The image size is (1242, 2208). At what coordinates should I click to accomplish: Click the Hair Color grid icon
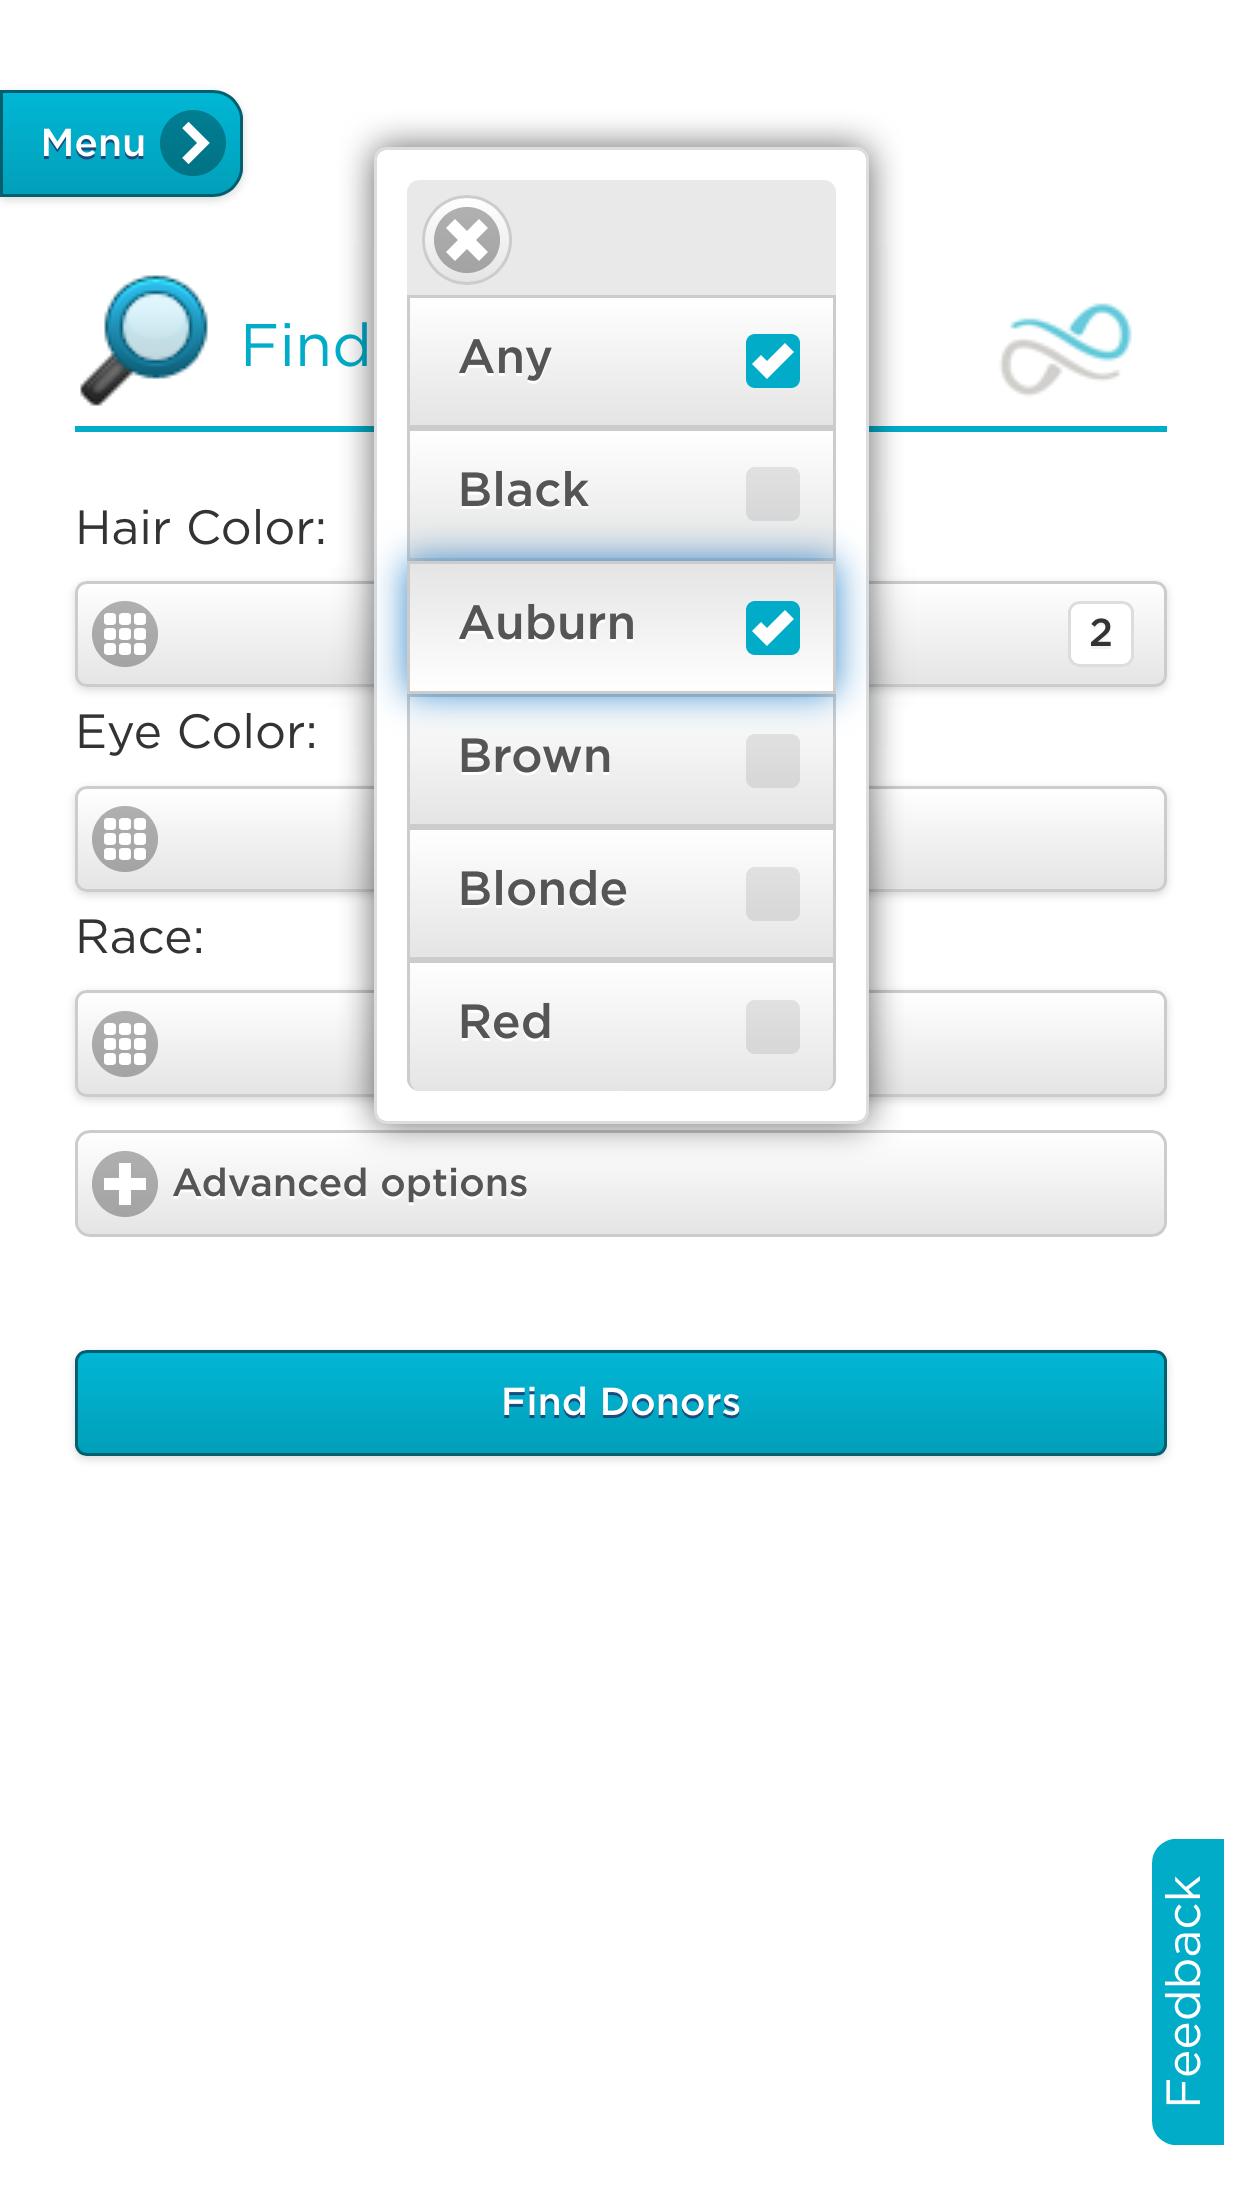pyautogui.click(x=125, y=634)
